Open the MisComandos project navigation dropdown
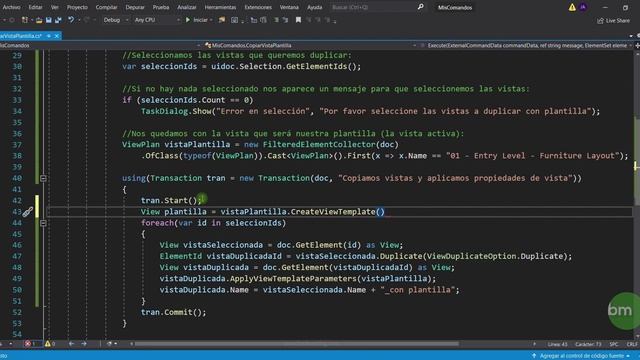 tap(100, 45)
